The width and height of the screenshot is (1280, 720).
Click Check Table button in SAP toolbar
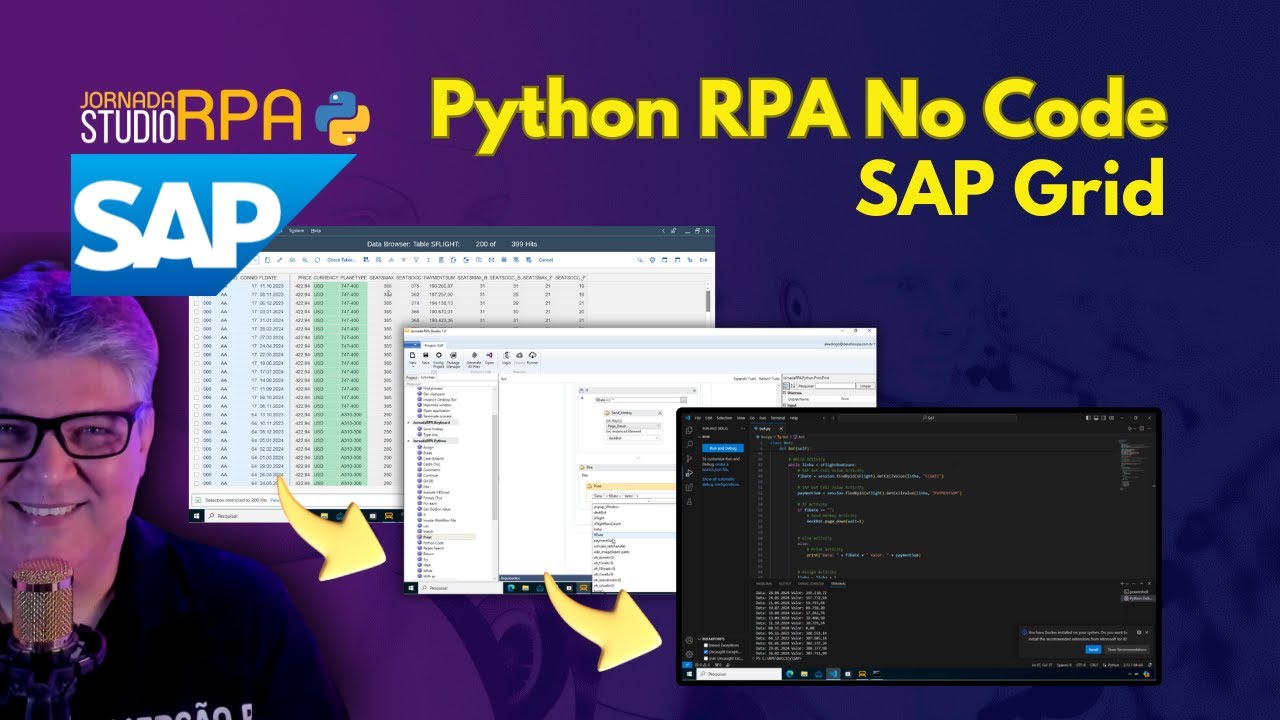coord(341,260)
